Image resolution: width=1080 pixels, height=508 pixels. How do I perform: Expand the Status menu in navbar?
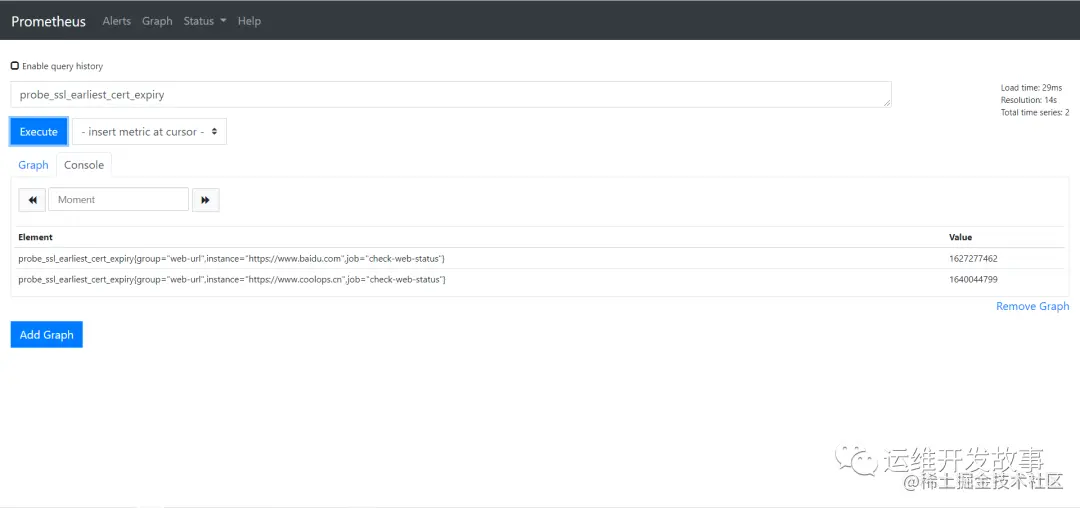205,21
